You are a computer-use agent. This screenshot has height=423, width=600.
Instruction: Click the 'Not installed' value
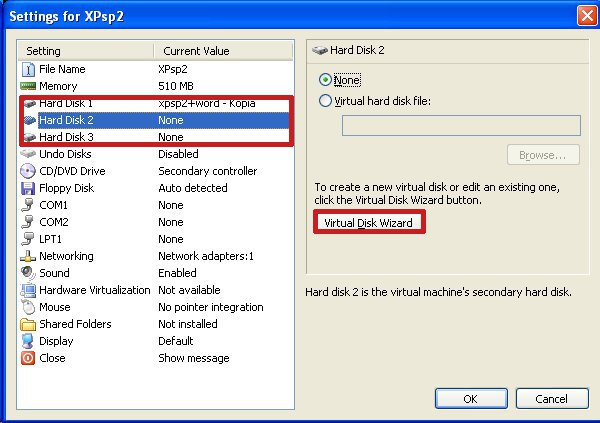188,324
